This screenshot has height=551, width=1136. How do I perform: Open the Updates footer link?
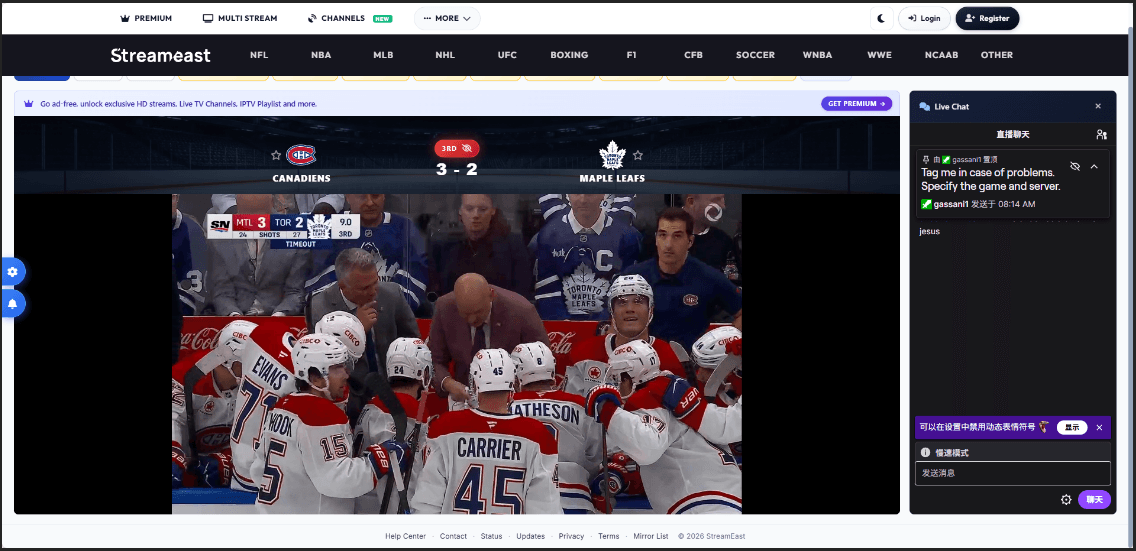point(530,537)
